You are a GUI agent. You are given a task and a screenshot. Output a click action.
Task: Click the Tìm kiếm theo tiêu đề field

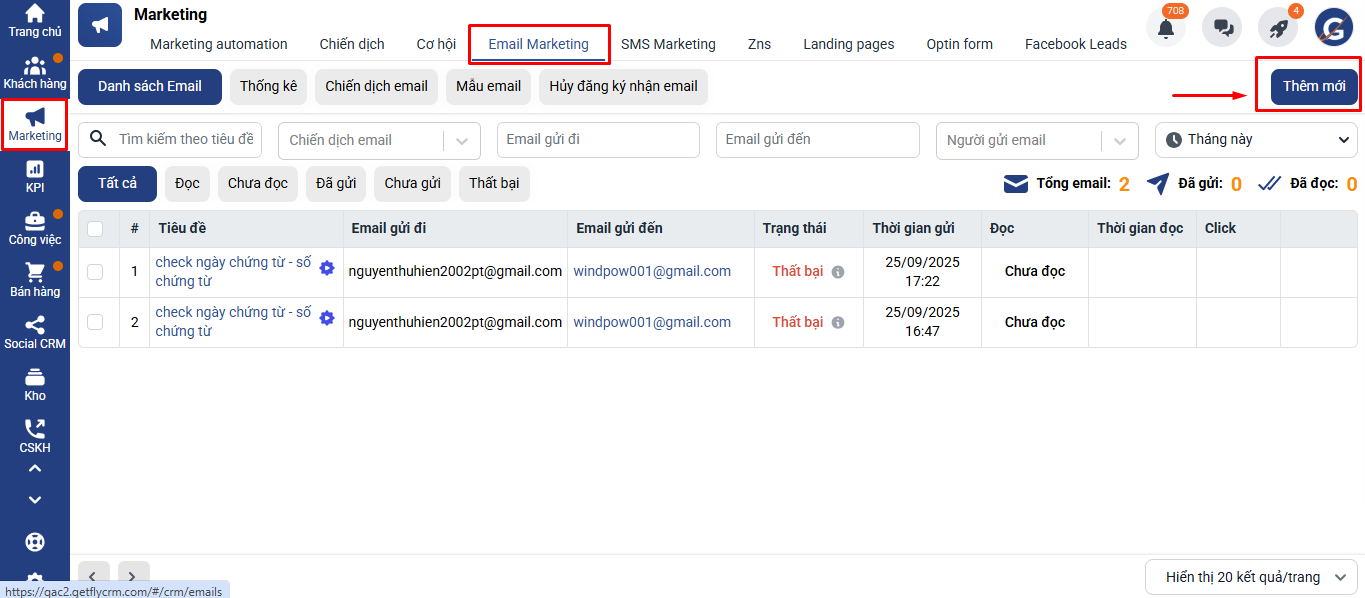pos(185,140)
